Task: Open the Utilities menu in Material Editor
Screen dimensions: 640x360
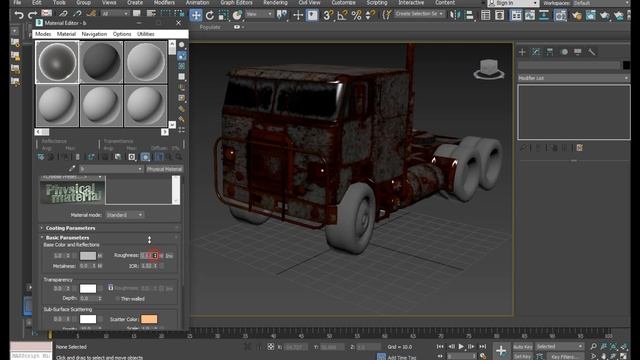Action: [x=146, y=34]
